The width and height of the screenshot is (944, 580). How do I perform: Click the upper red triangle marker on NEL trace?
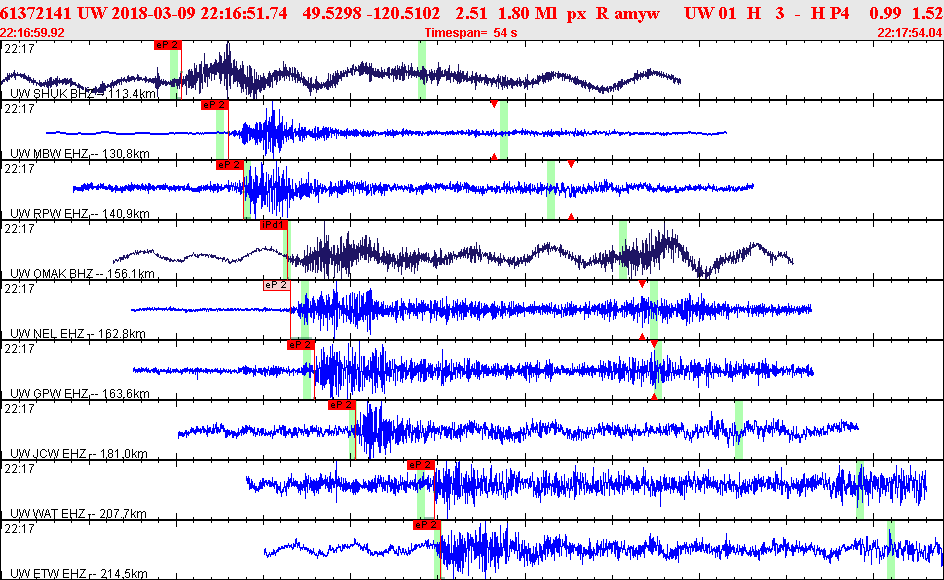pyautogui.click(x=642, y=284)
